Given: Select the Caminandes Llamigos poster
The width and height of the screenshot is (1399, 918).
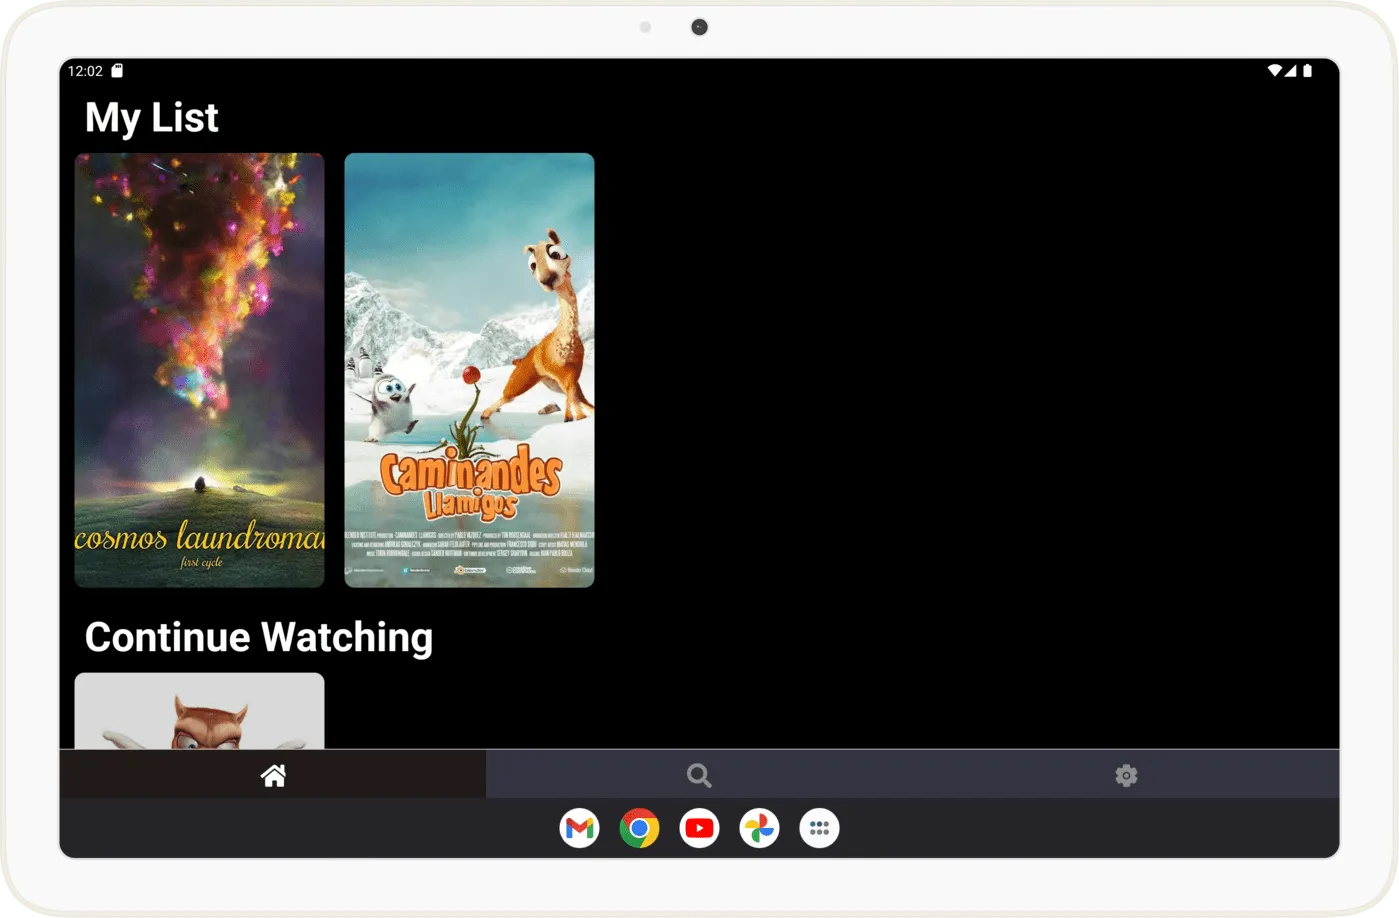Looking at the screenshot, I should (469, 370).
